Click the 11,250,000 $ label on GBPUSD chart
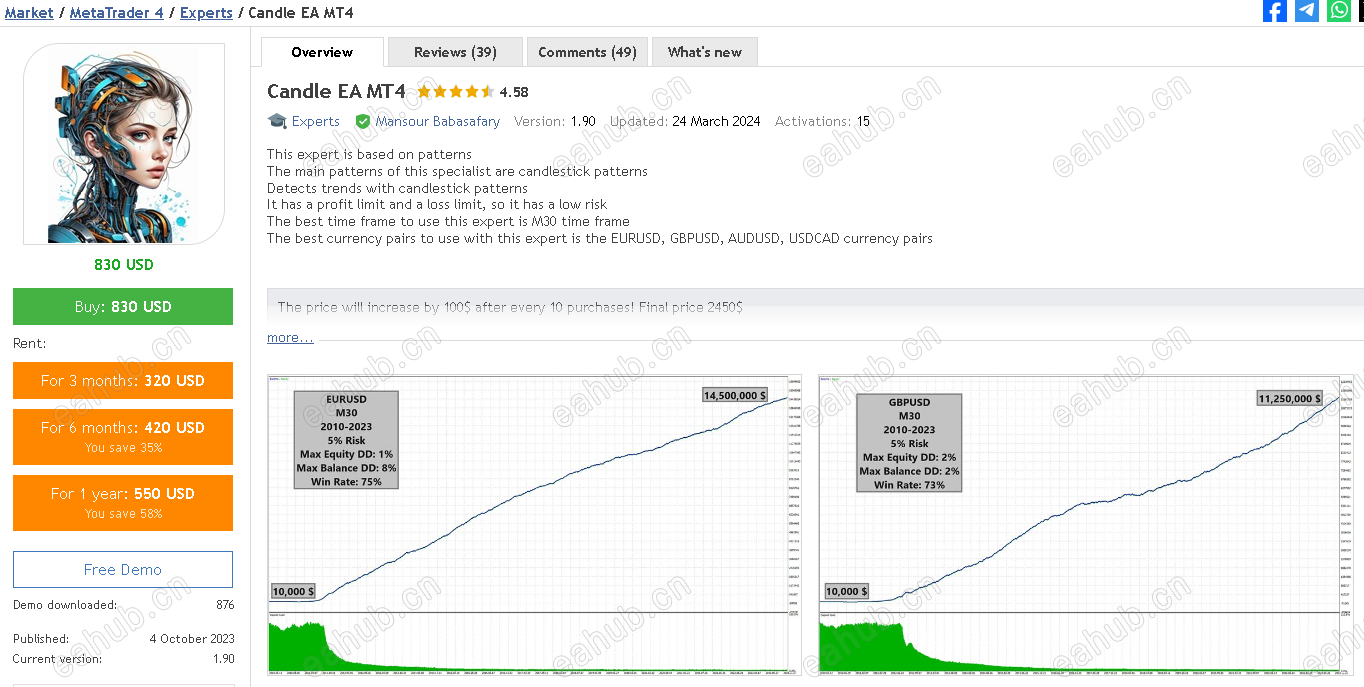The width and height of the screenshot is (1364, 687). (1290, 398)
